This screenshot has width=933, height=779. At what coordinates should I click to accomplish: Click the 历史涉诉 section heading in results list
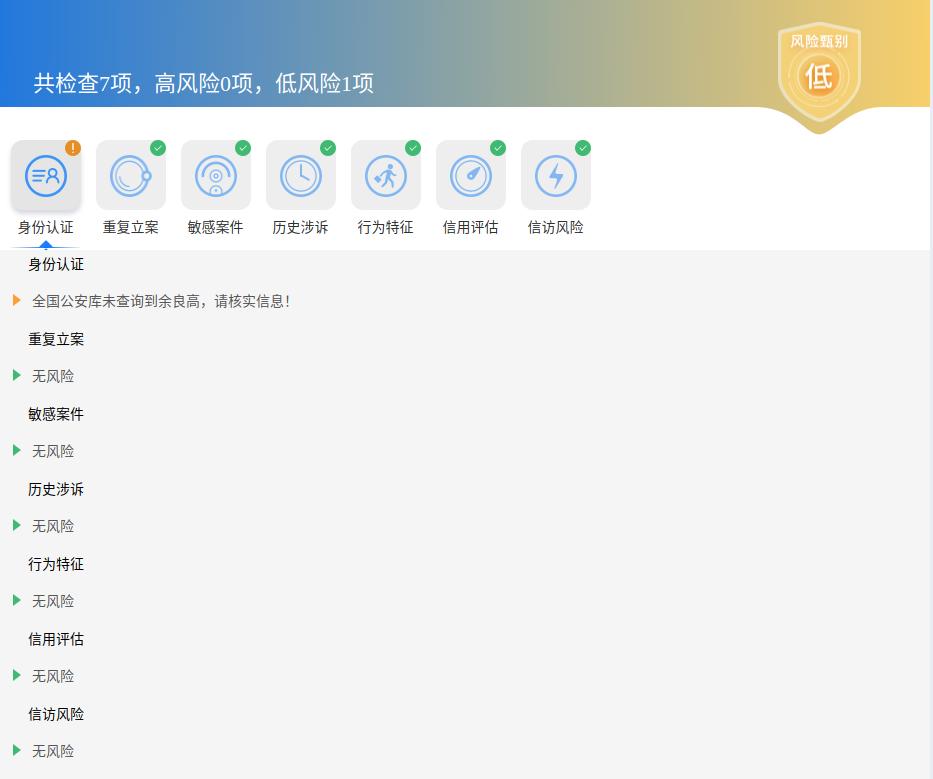click(x=56, y=489)
